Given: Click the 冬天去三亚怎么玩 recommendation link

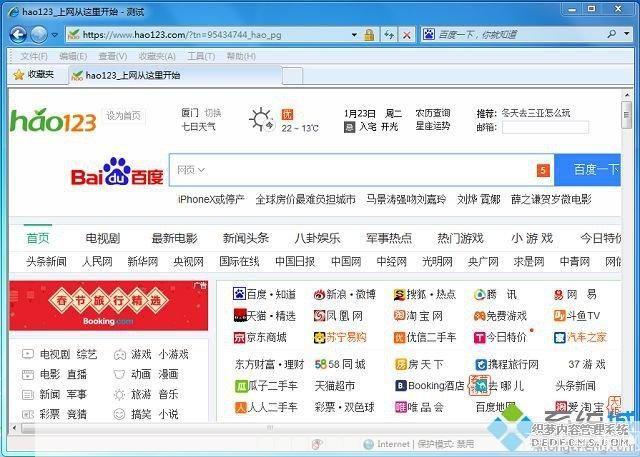Looking at the screenshot, I should [x=536, y=113].
